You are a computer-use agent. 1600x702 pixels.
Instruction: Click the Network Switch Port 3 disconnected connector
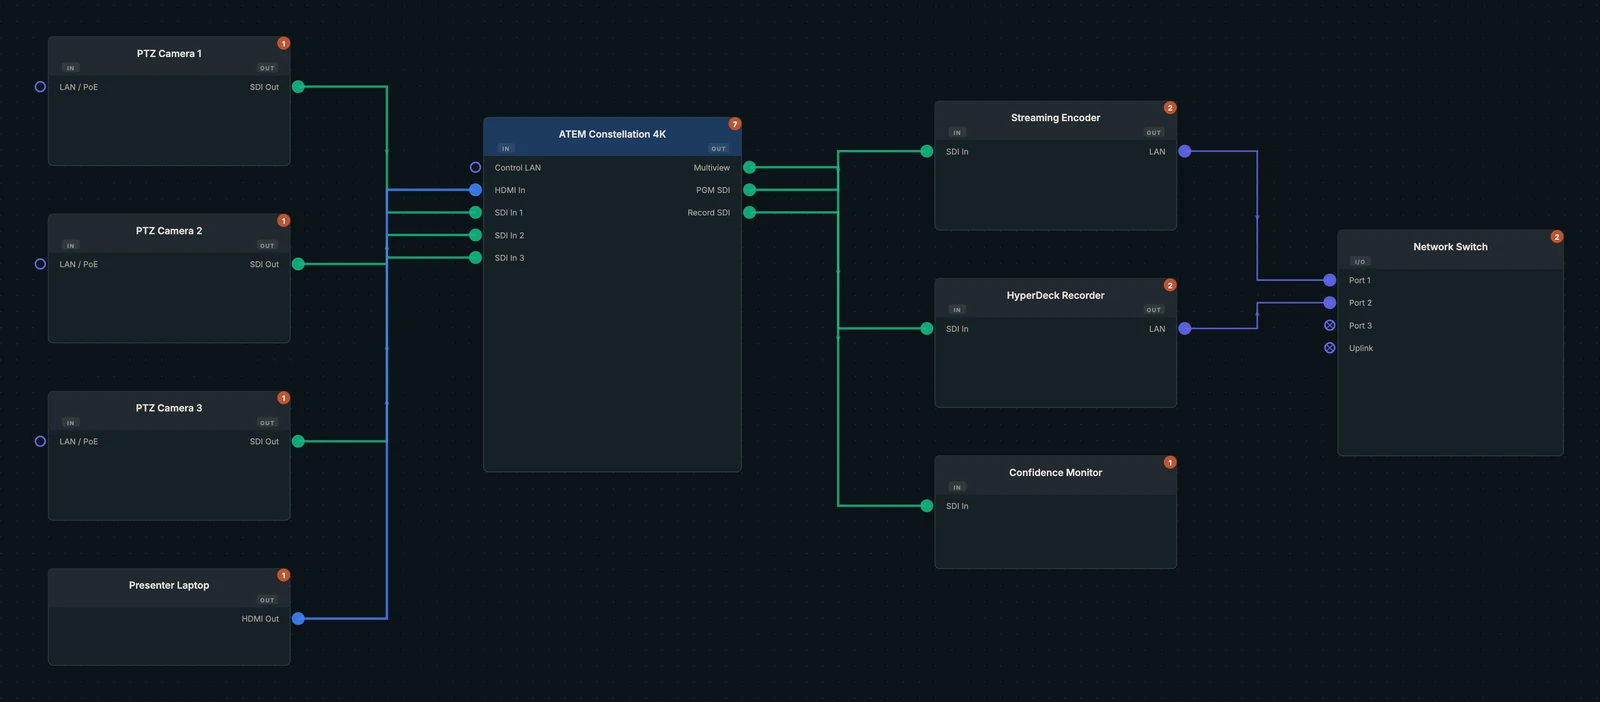tap(1329, 325)
